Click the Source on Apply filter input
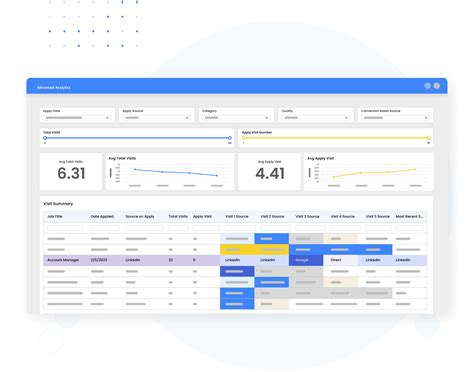This screenshot has width=474, height=372. click(144, 228)
